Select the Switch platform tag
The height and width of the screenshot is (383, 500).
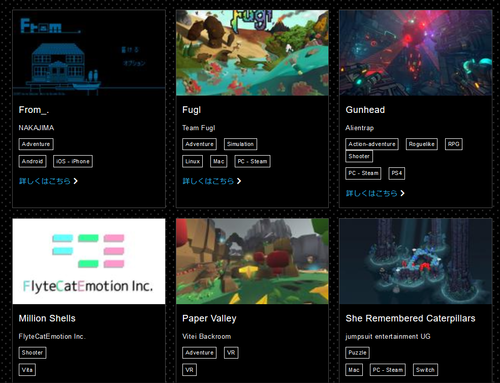[425, 370]
